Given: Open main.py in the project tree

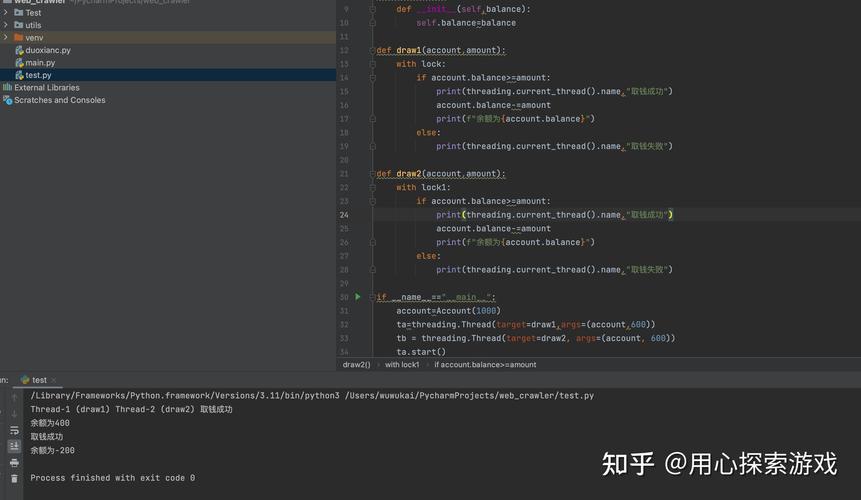Looking at the screenshot, I should coord(40,63).
